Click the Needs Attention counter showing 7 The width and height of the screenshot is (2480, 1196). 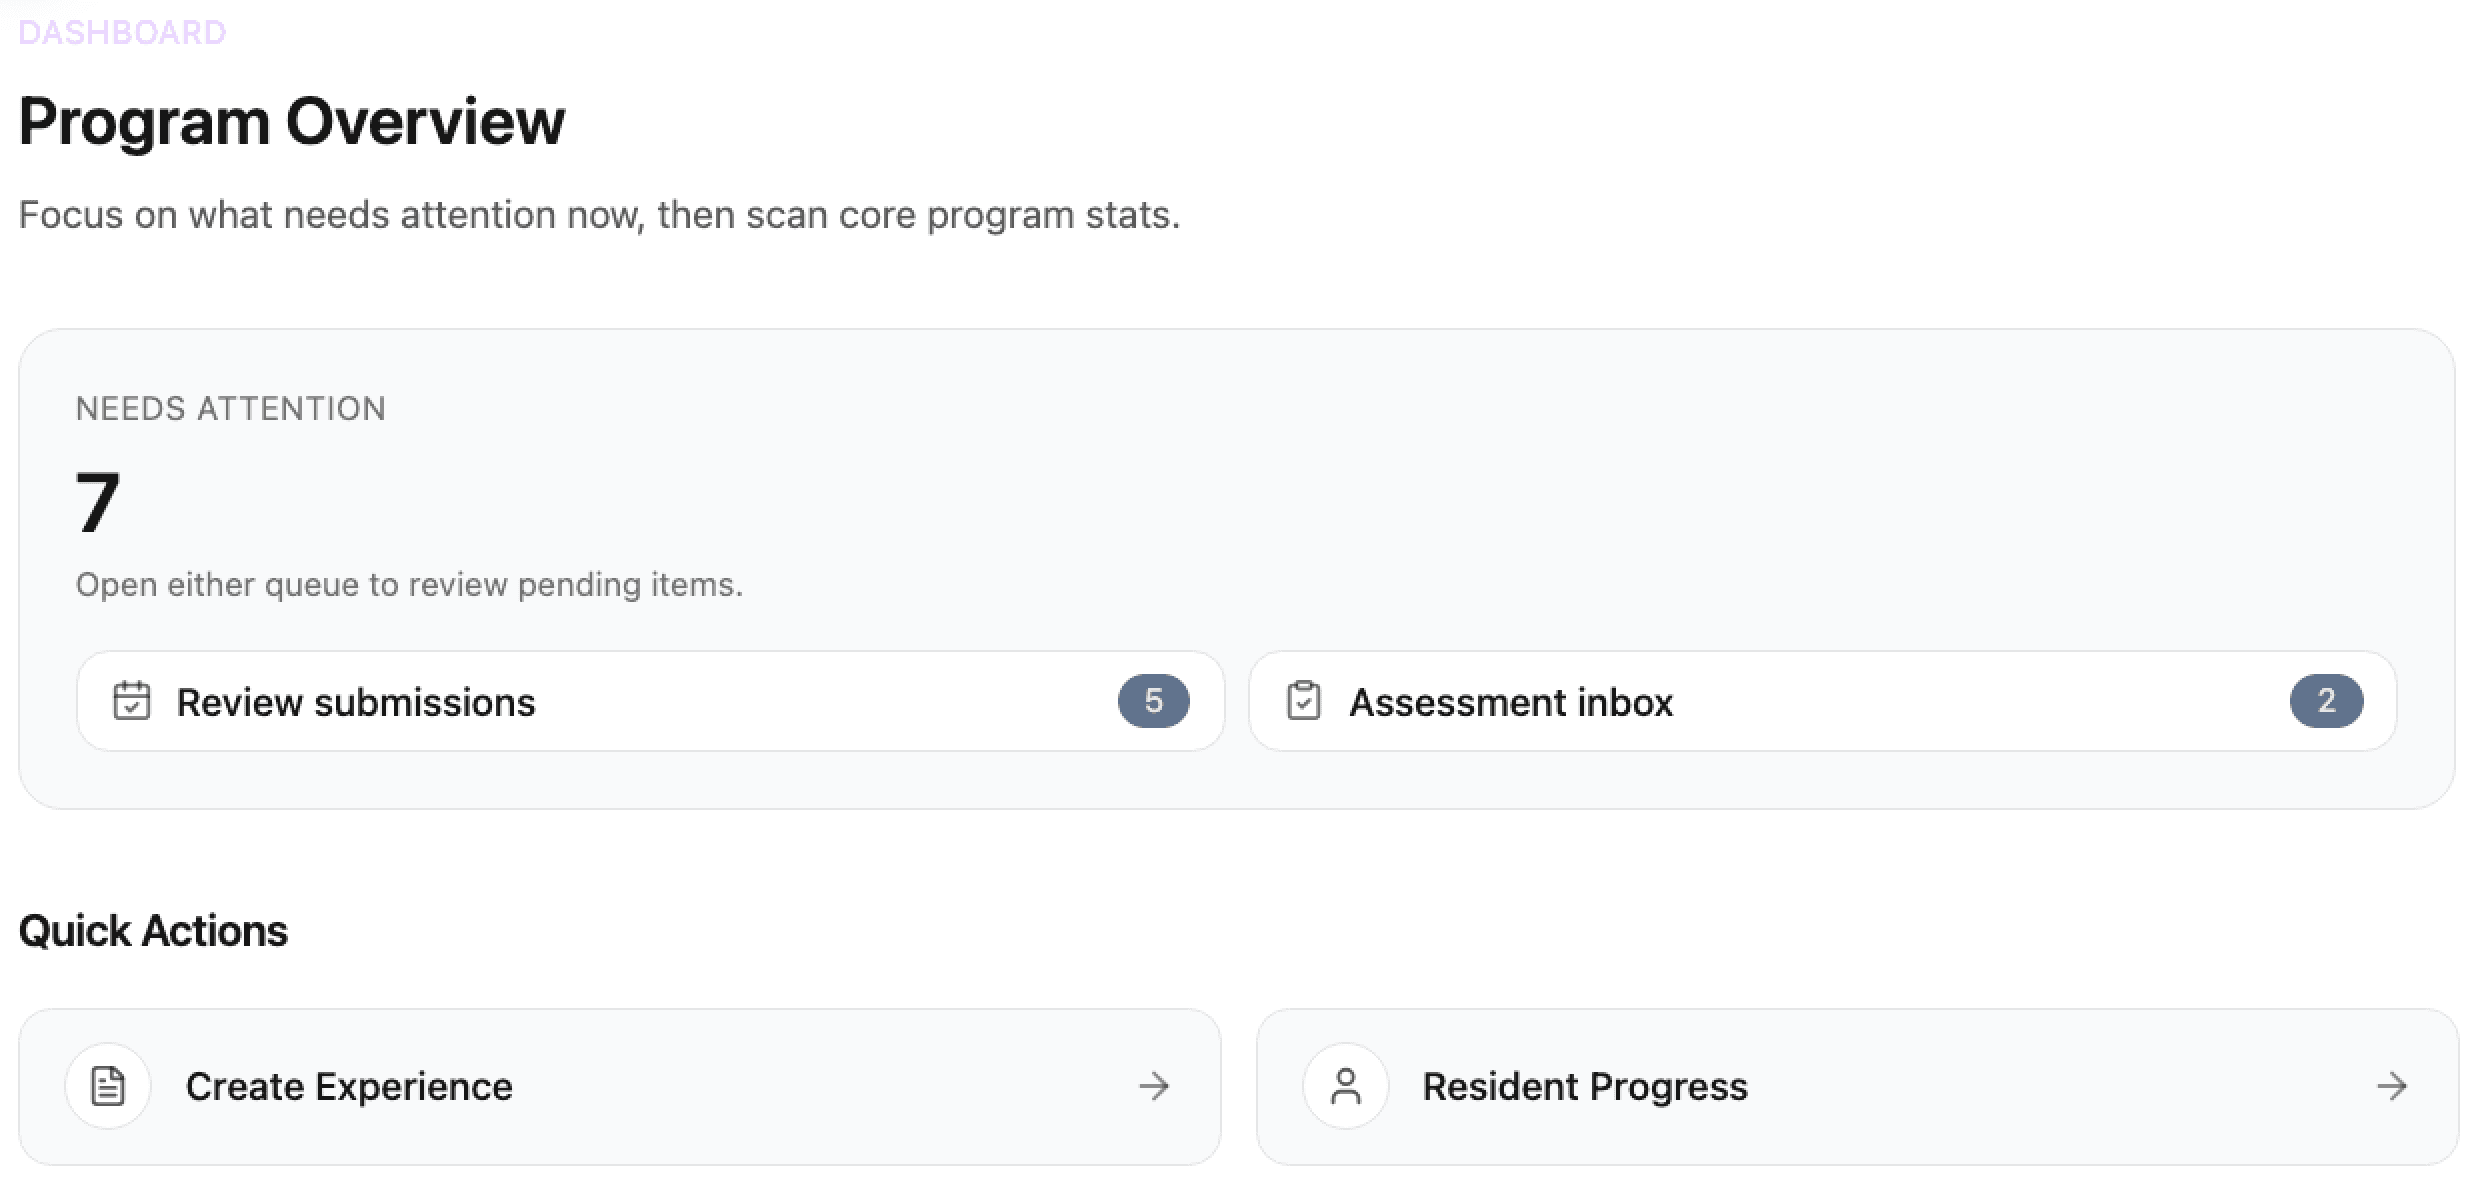coord(97,499)
